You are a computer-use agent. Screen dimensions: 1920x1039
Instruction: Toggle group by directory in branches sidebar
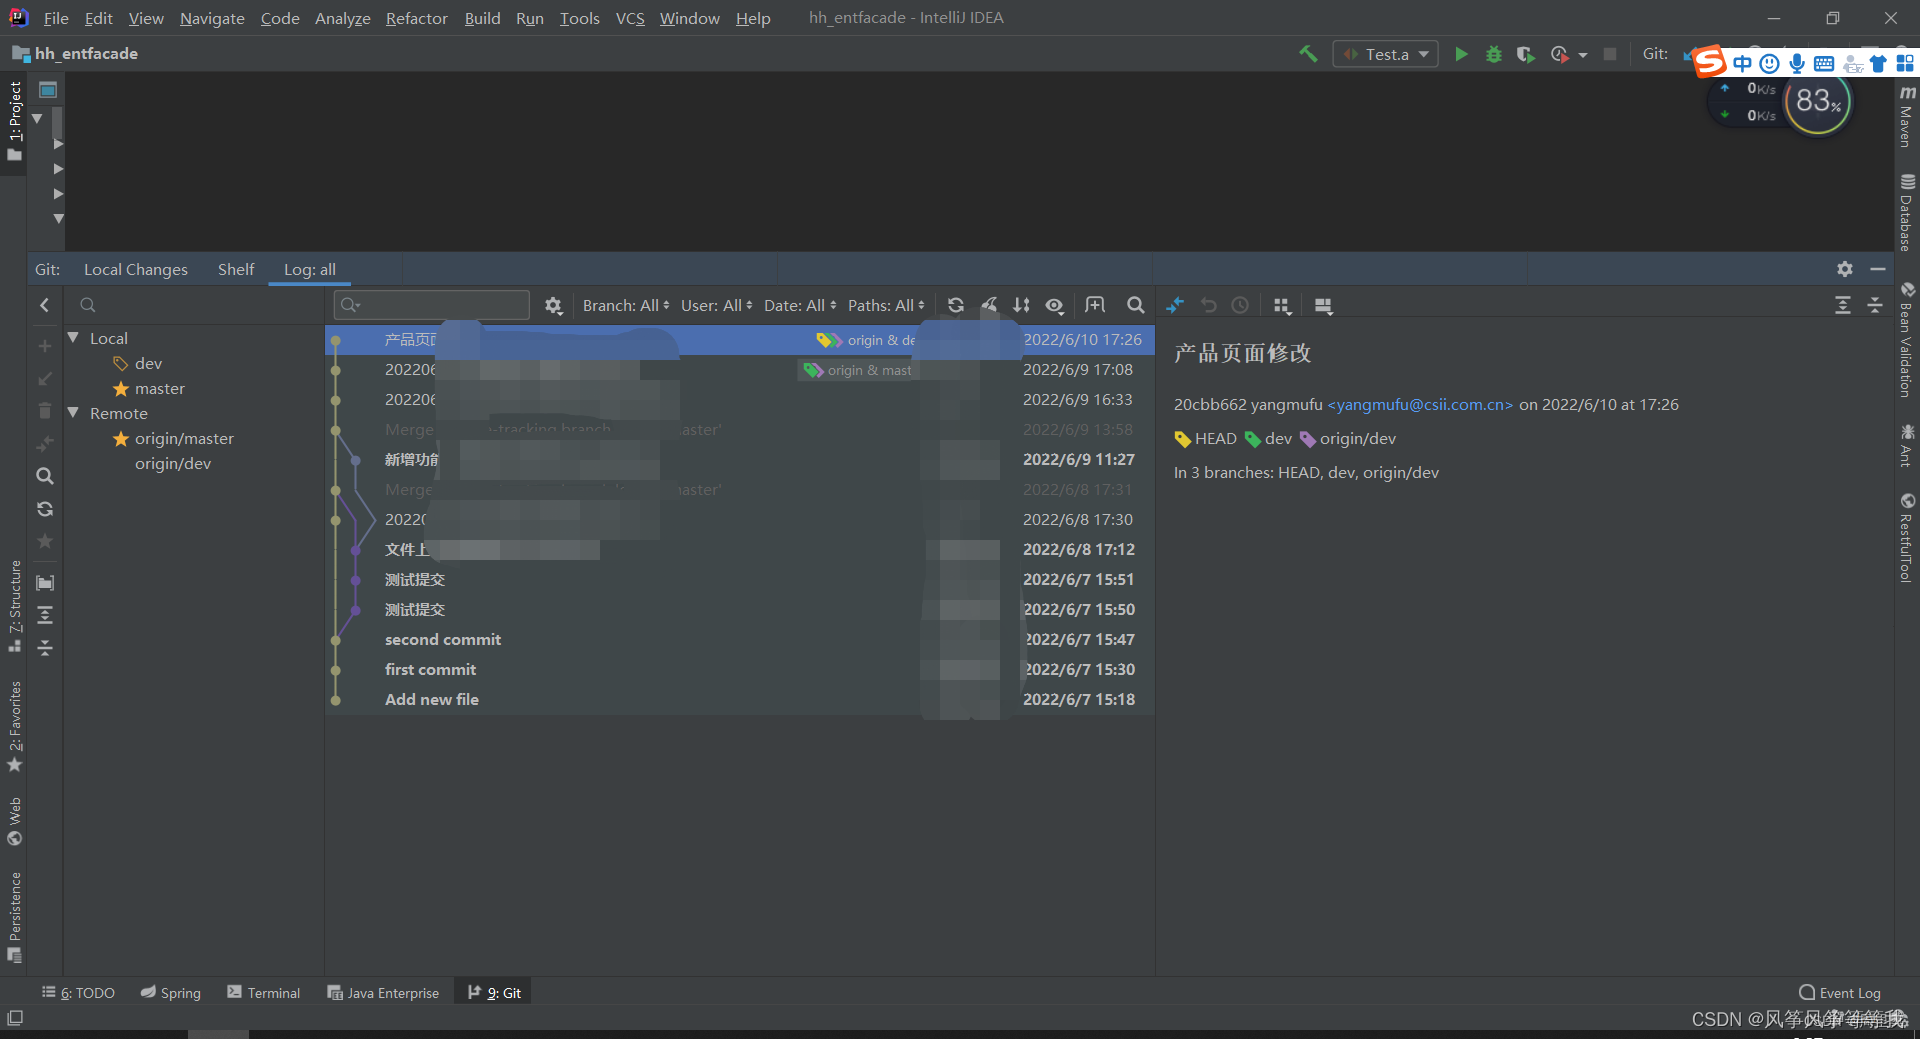[x=44, y=582]
